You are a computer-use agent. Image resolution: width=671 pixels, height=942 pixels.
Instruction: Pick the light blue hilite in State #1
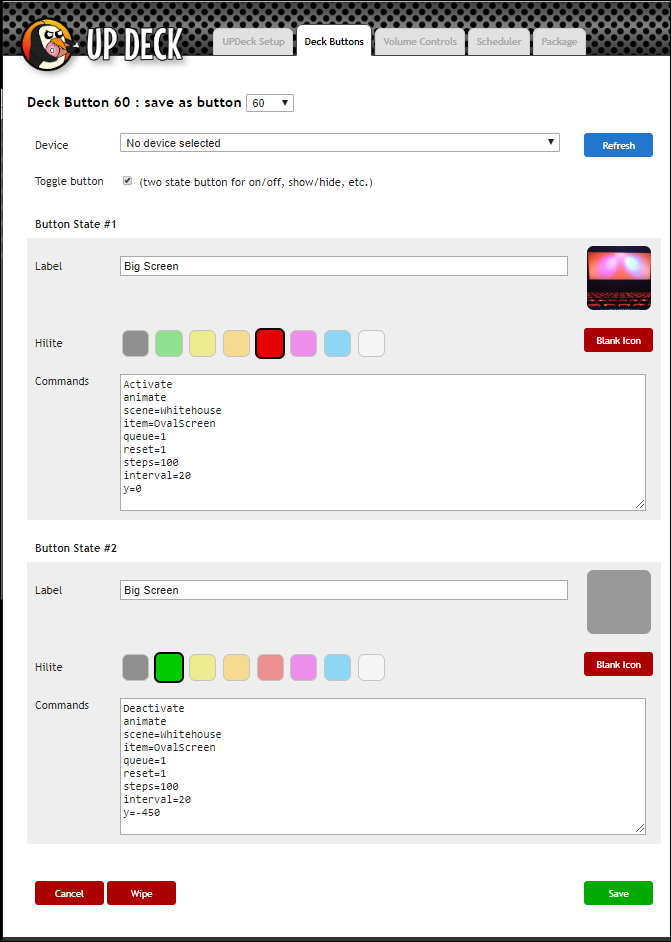[337, 344]
